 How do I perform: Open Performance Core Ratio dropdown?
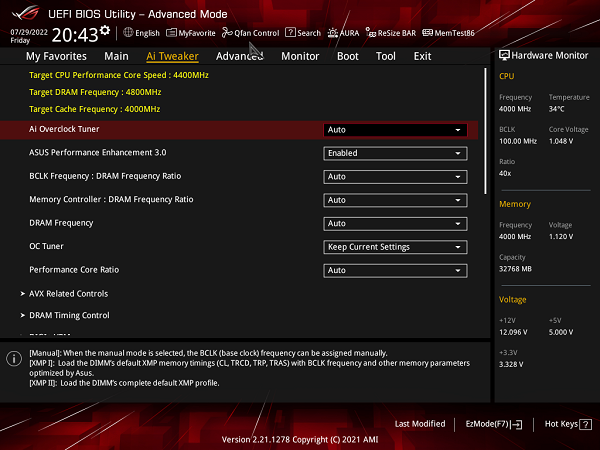click(x=395, y=270)
